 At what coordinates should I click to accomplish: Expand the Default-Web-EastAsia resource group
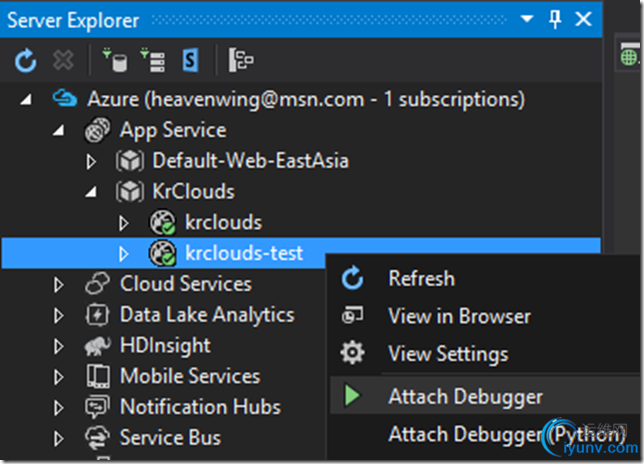click(x=91, y=161)
